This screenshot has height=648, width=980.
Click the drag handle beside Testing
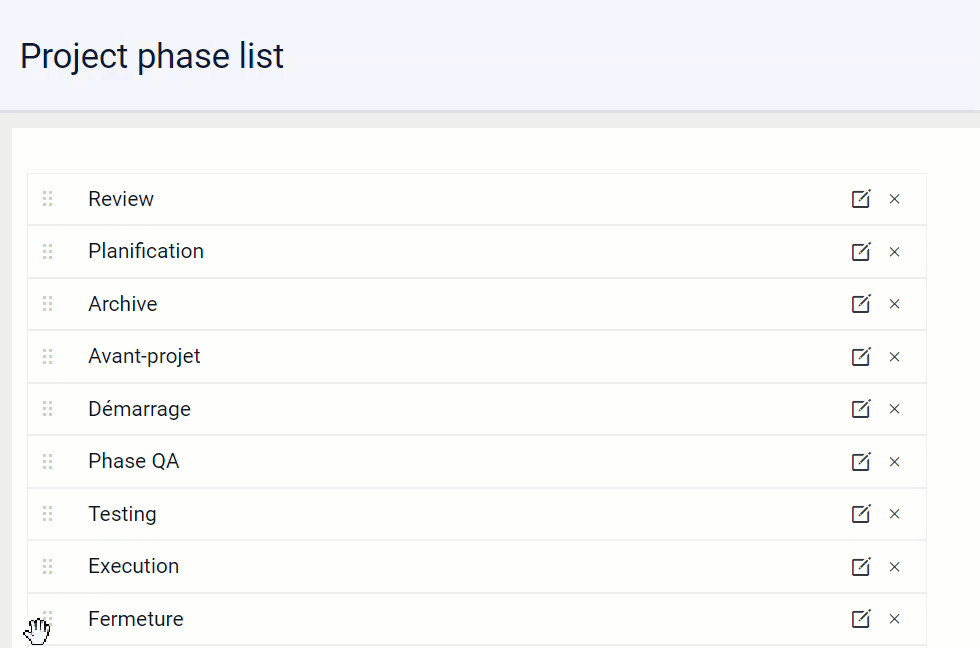(x=48, y=514)
